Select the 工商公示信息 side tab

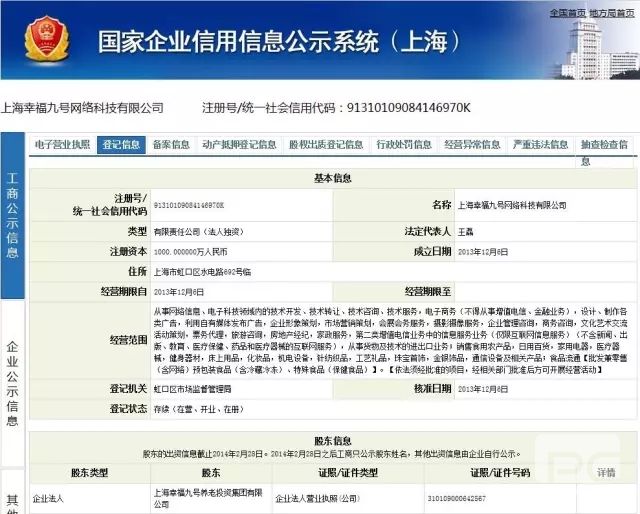(12, 215)
